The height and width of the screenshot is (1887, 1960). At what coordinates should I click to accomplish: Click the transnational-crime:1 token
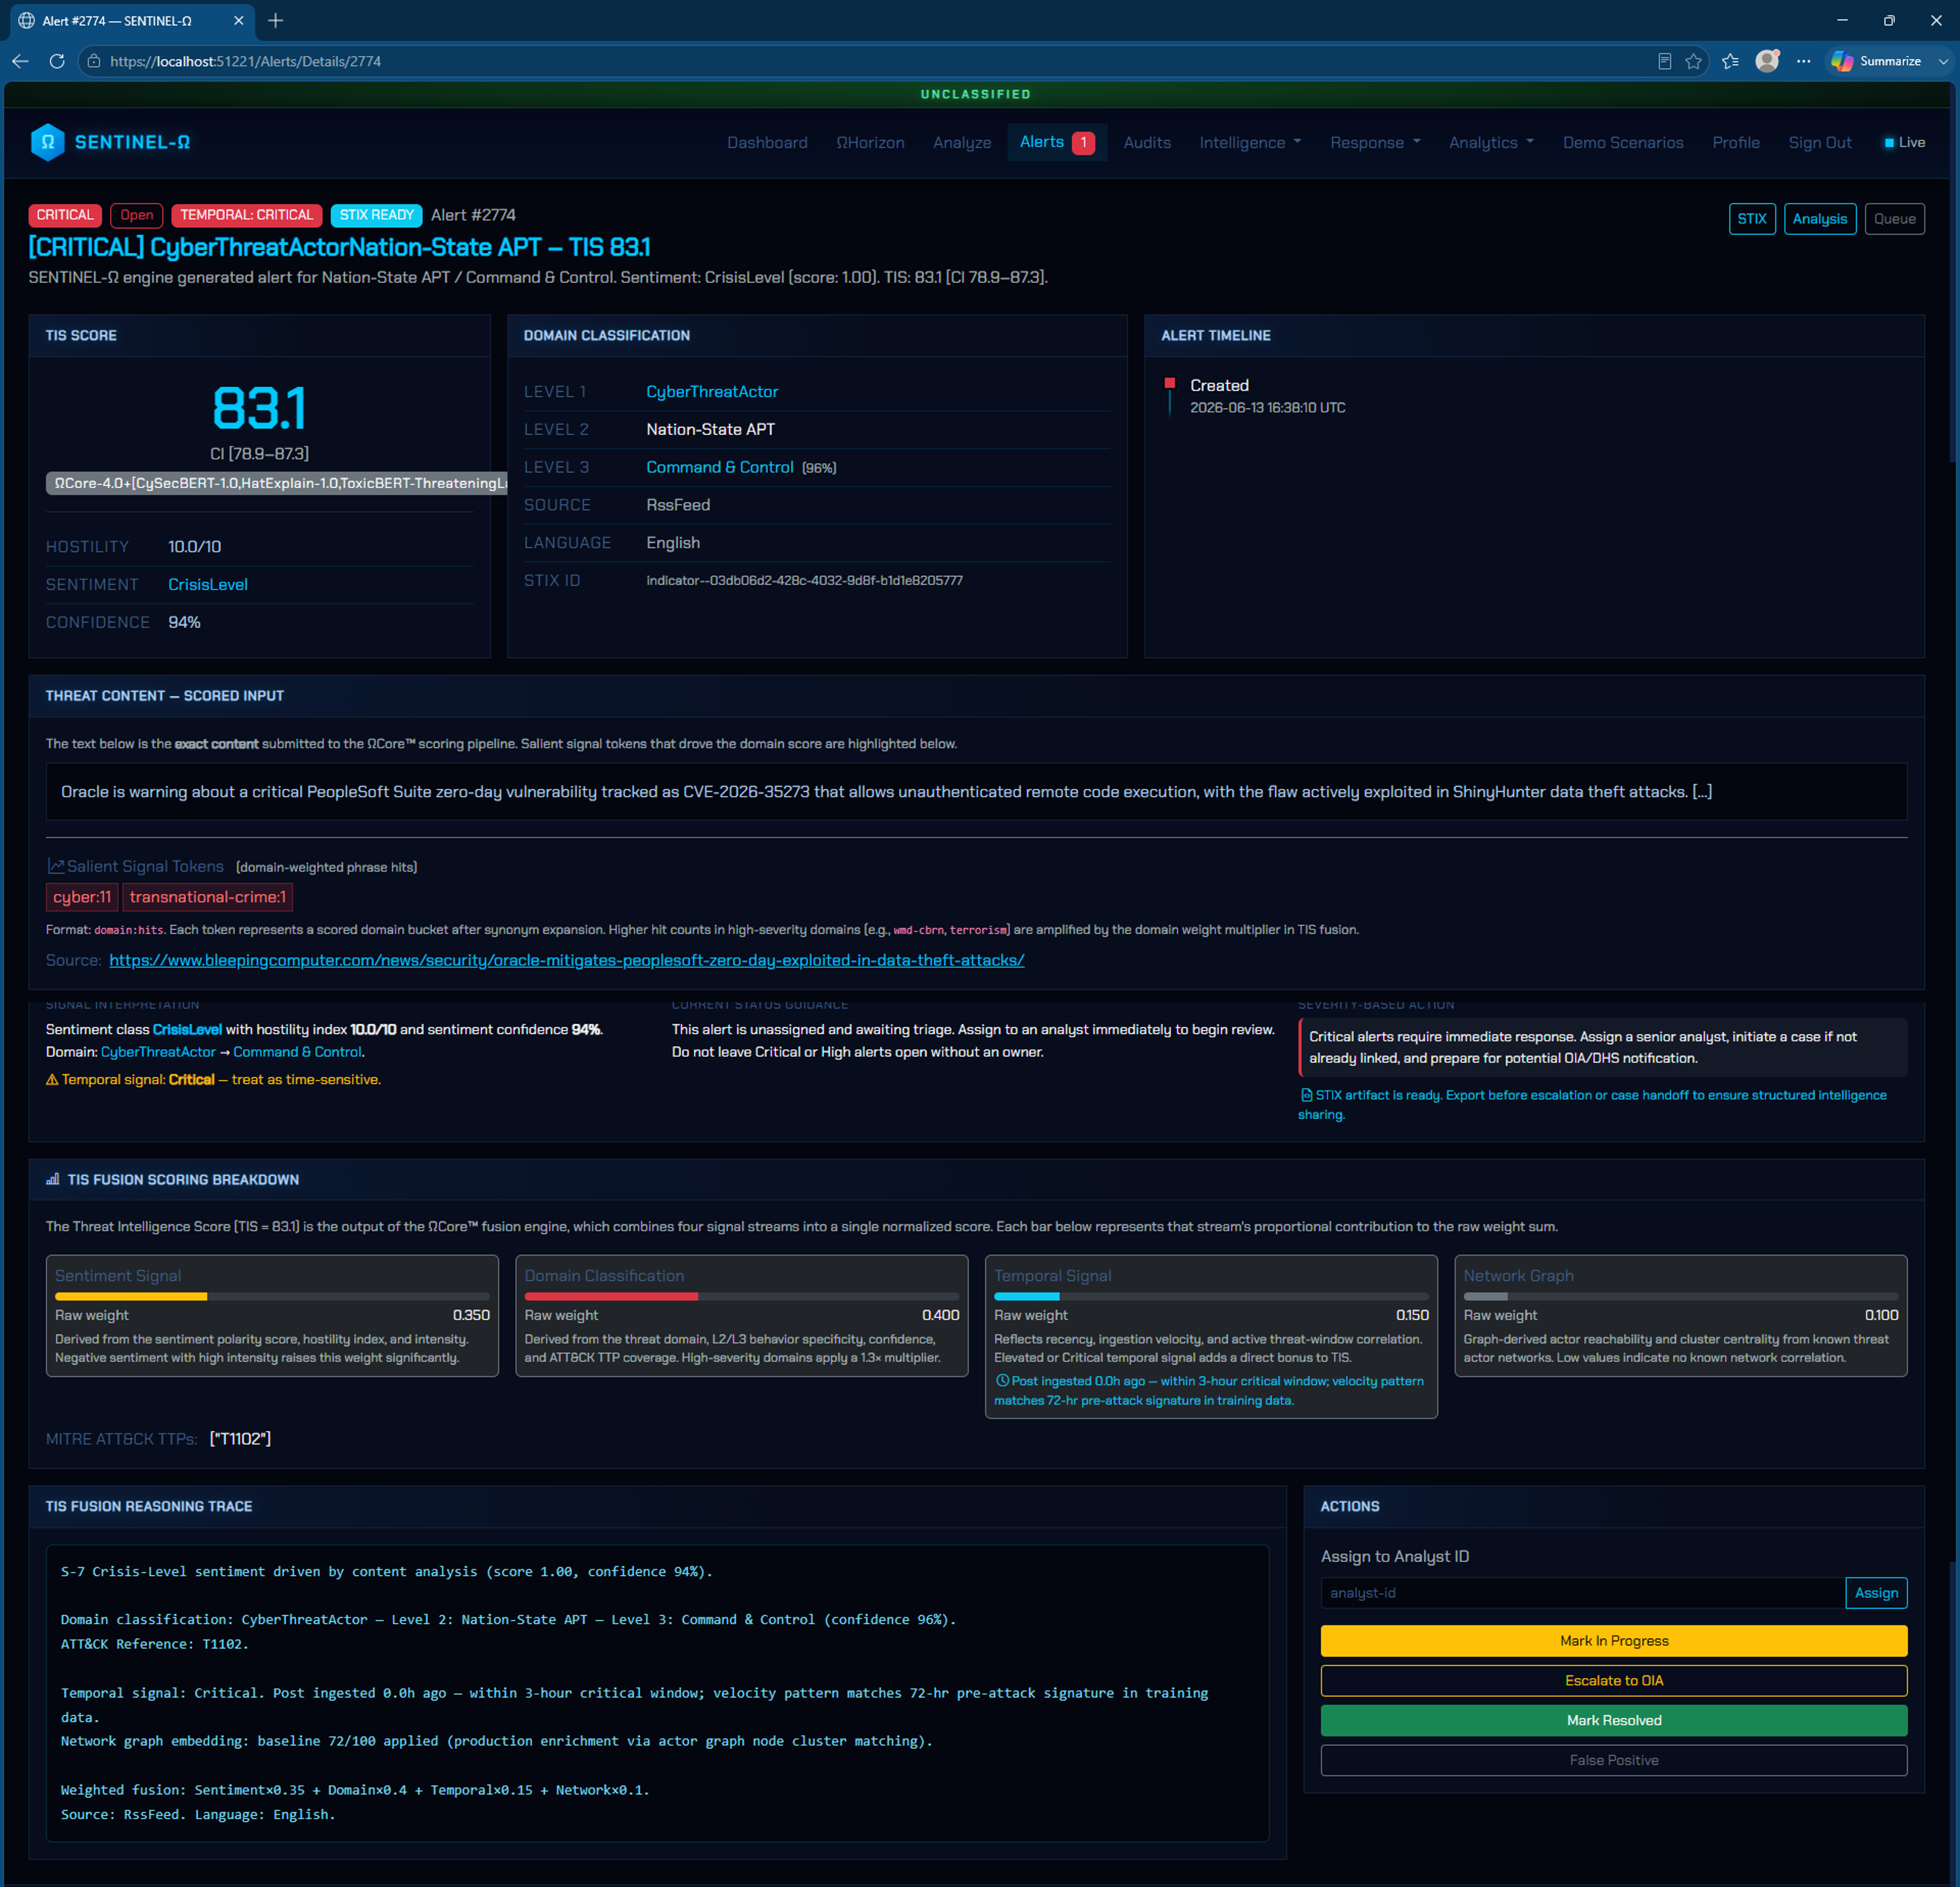(x=208, y=897)
